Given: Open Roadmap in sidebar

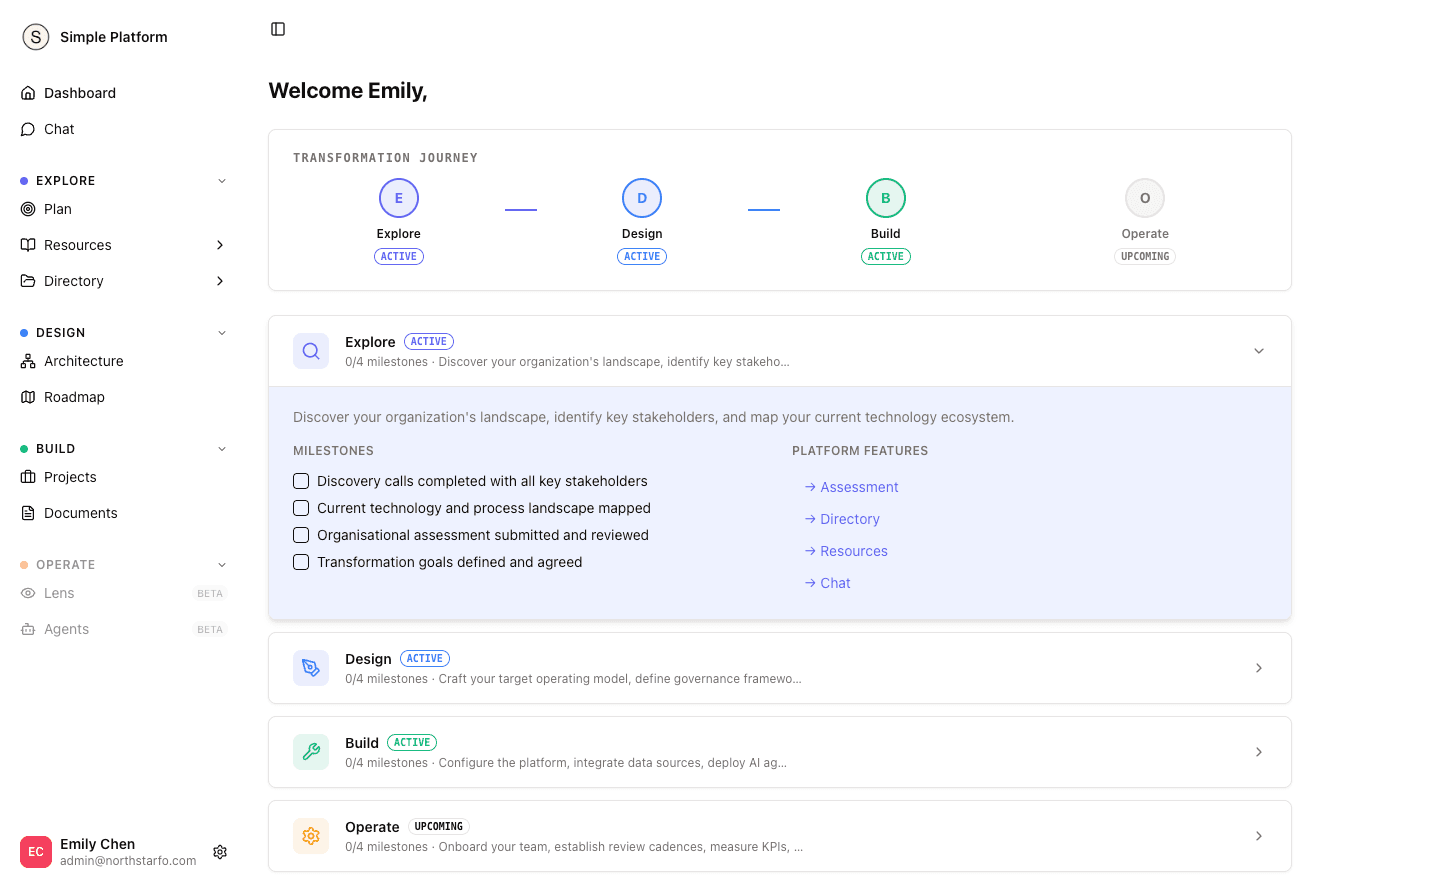Looking at the screenshot, I should point(124,397).
